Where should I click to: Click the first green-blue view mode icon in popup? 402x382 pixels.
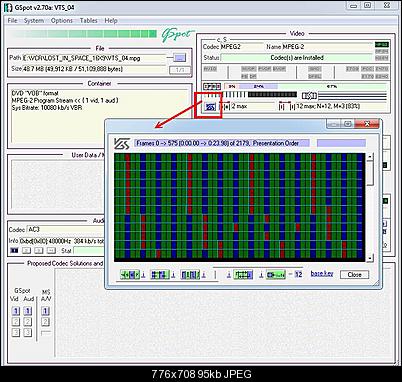coord(130,275)
